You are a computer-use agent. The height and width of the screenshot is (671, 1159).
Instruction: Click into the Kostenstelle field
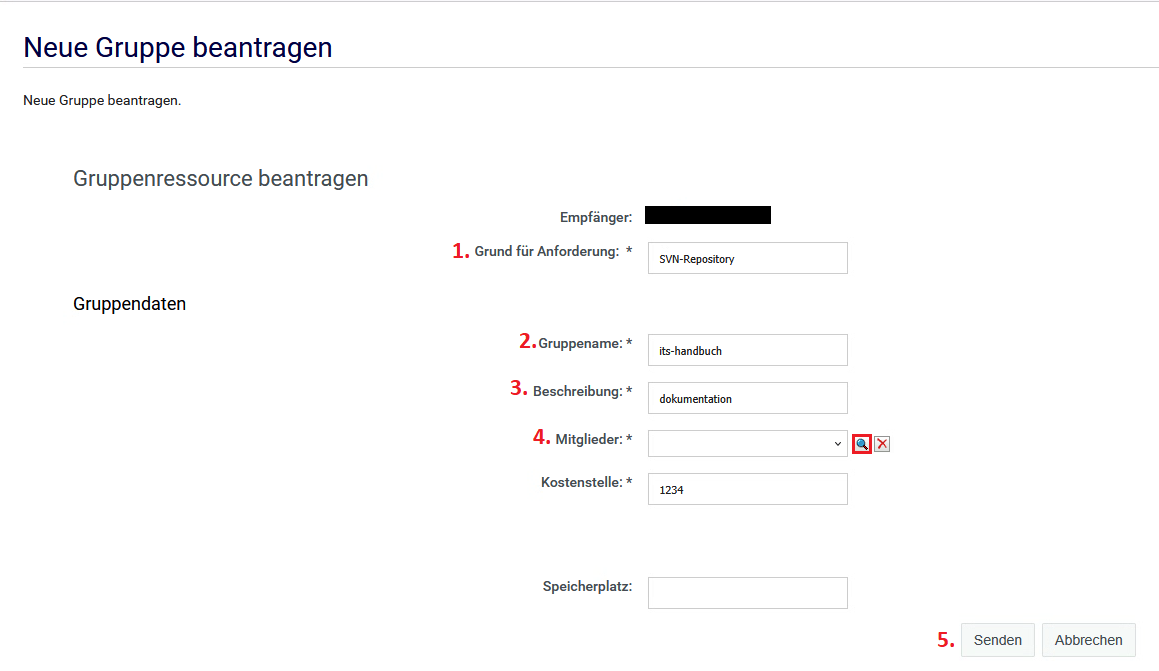pos(747,489)
